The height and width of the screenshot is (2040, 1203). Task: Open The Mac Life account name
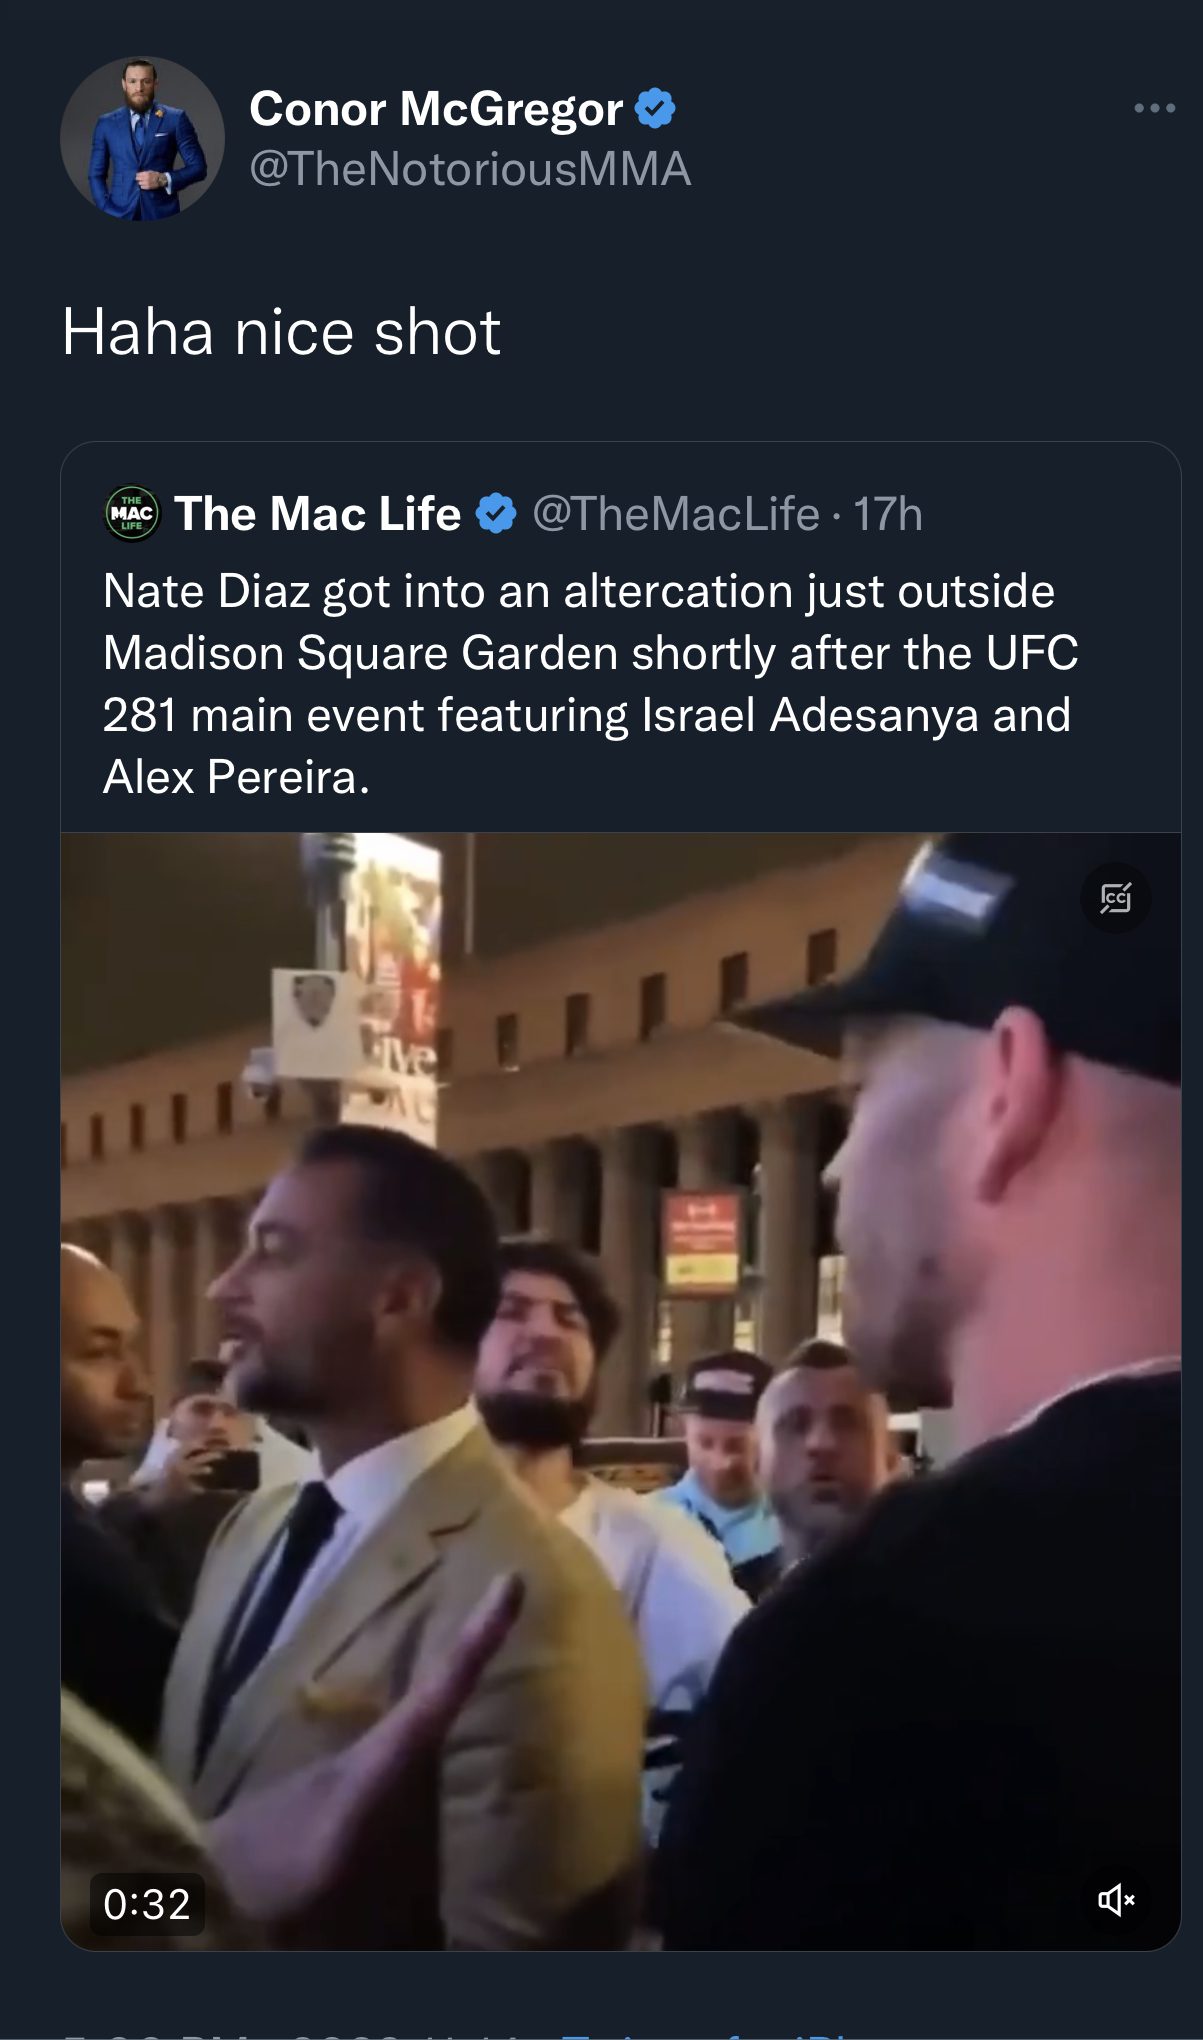click(x=318, y=514)
